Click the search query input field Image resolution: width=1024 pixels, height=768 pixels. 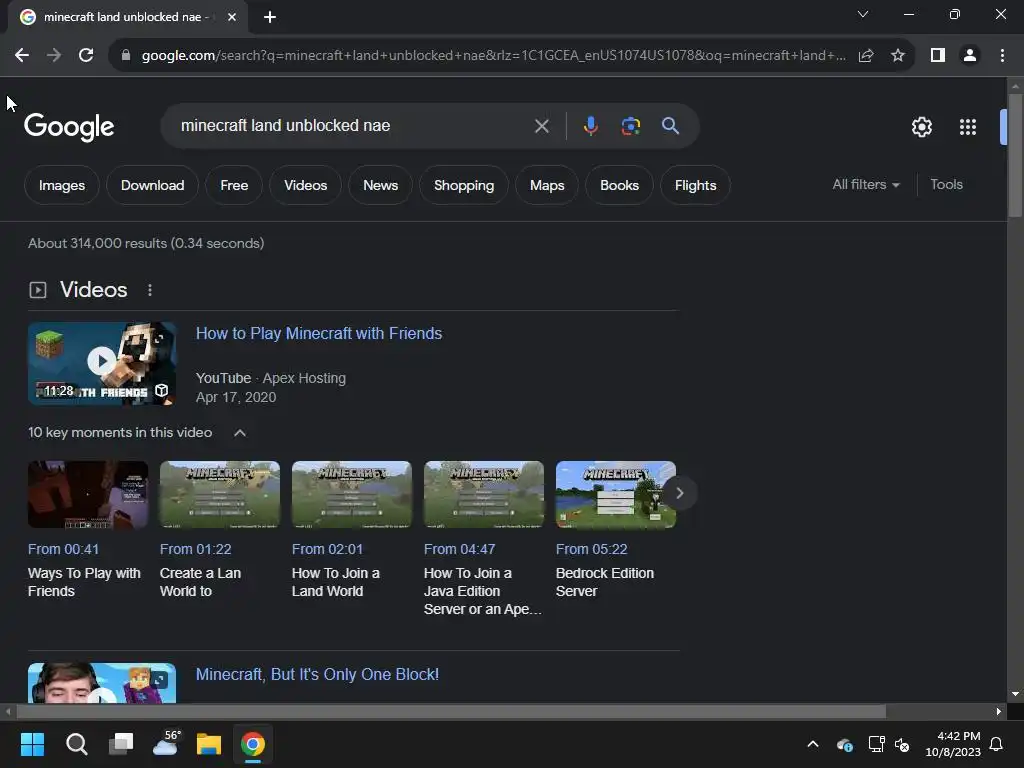[353, 125]
